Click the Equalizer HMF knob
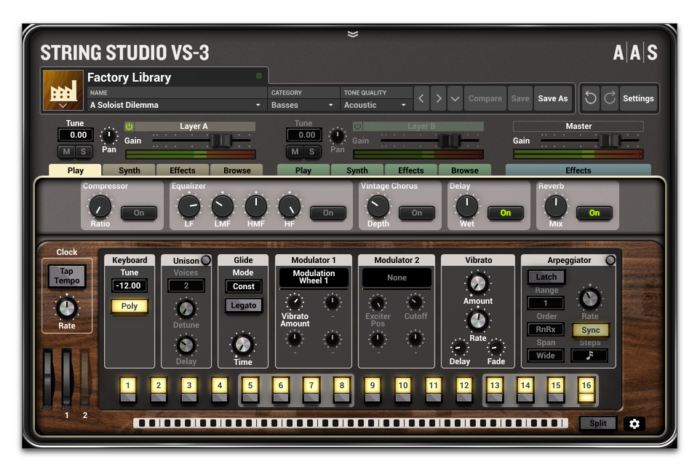 (256, 207)
